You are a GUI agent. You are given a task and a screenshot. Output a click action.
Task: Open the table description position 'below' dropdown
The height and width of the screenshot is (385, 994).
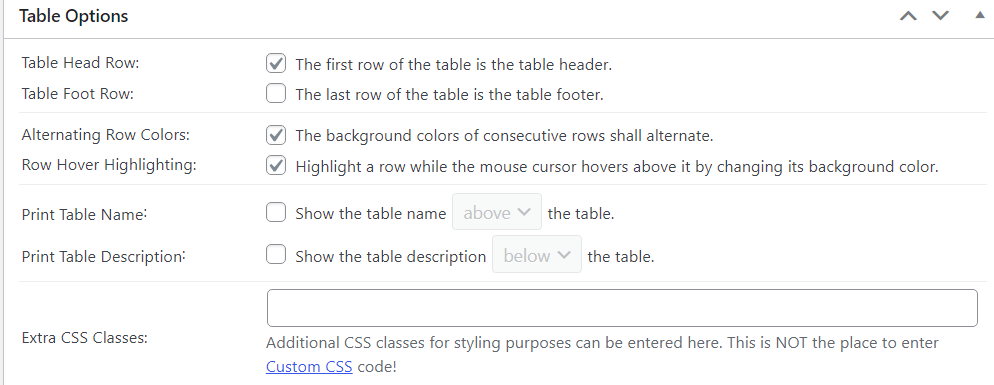[537, 254]
